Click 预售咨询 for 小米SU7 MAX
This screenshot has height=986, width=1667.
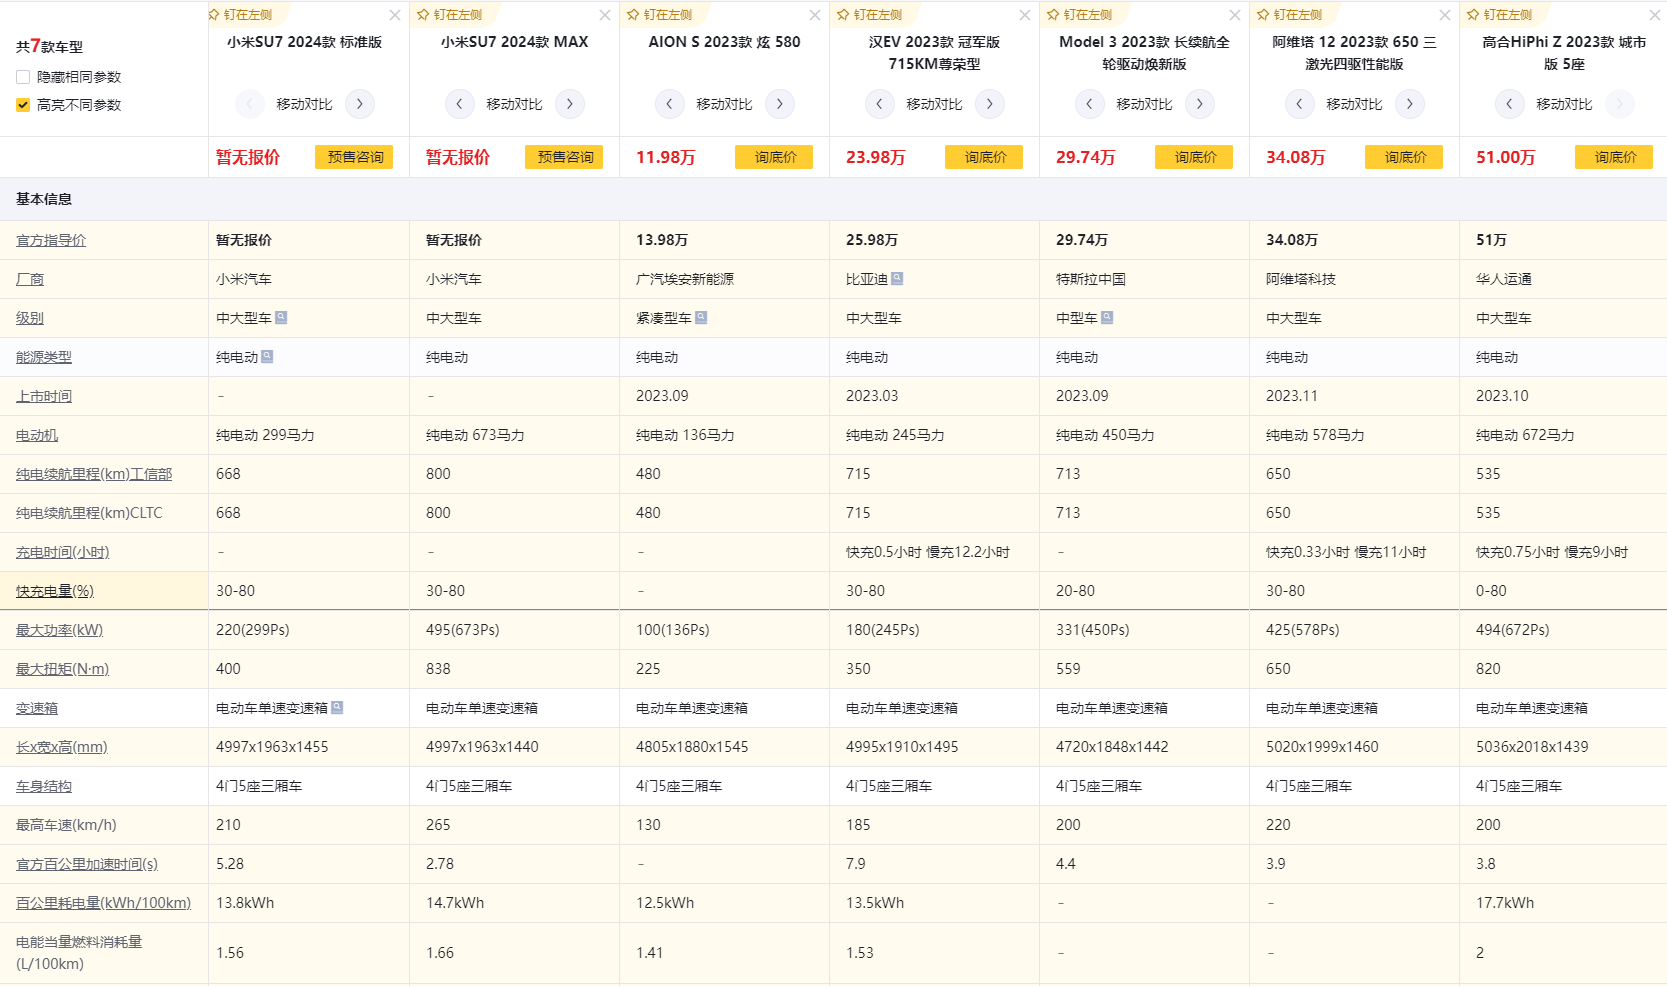coord(564,157)
